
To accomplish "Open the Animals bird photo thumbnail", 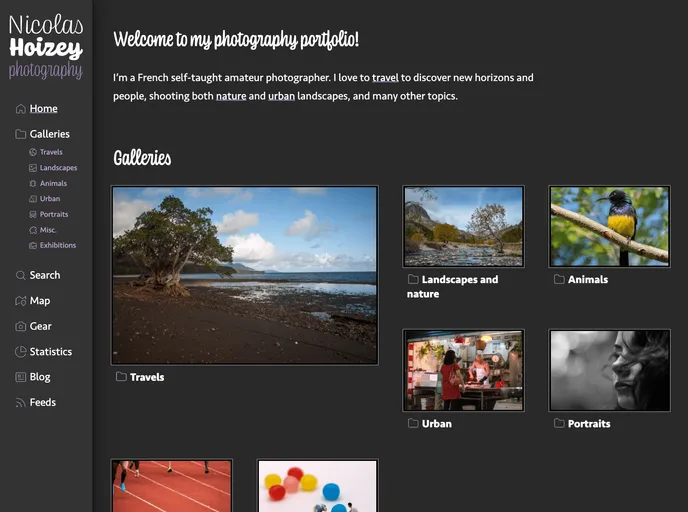I will pos(609,226).
